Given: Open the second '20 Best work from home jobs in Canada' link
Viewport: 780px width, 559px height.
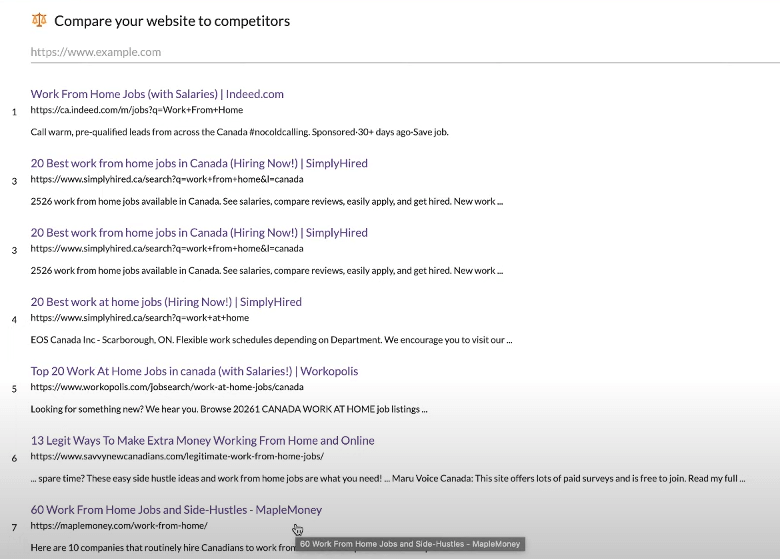Looking at the screenshot, I should click(x=199, y=232).
